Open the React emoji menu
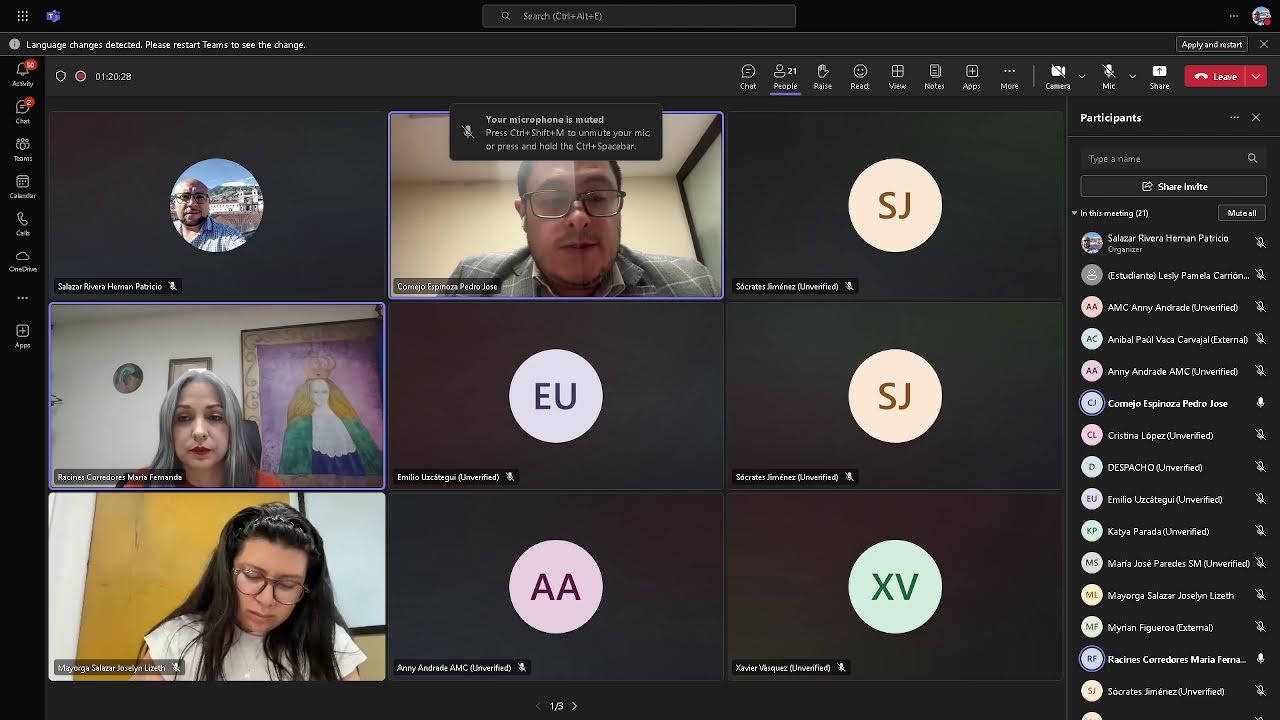The image size is (1280, 720). 860,76
